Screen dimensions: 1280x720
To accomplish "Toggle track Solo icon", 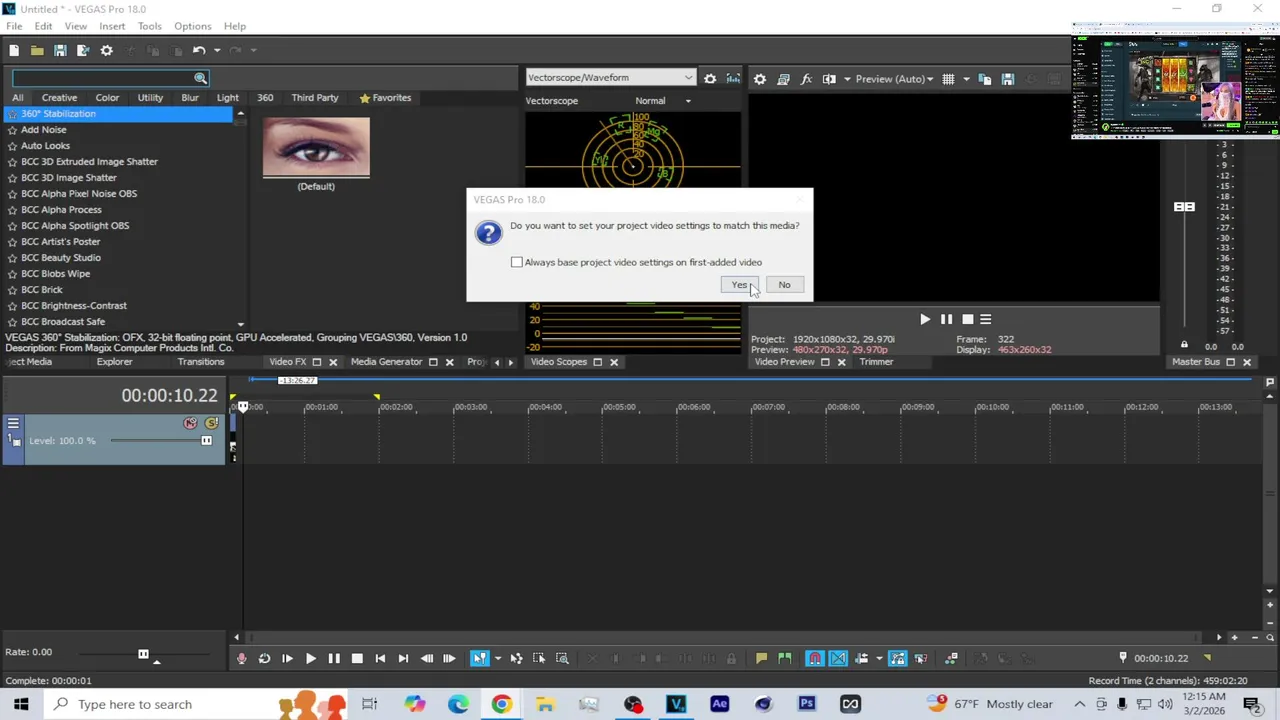I will pos(211,424).
